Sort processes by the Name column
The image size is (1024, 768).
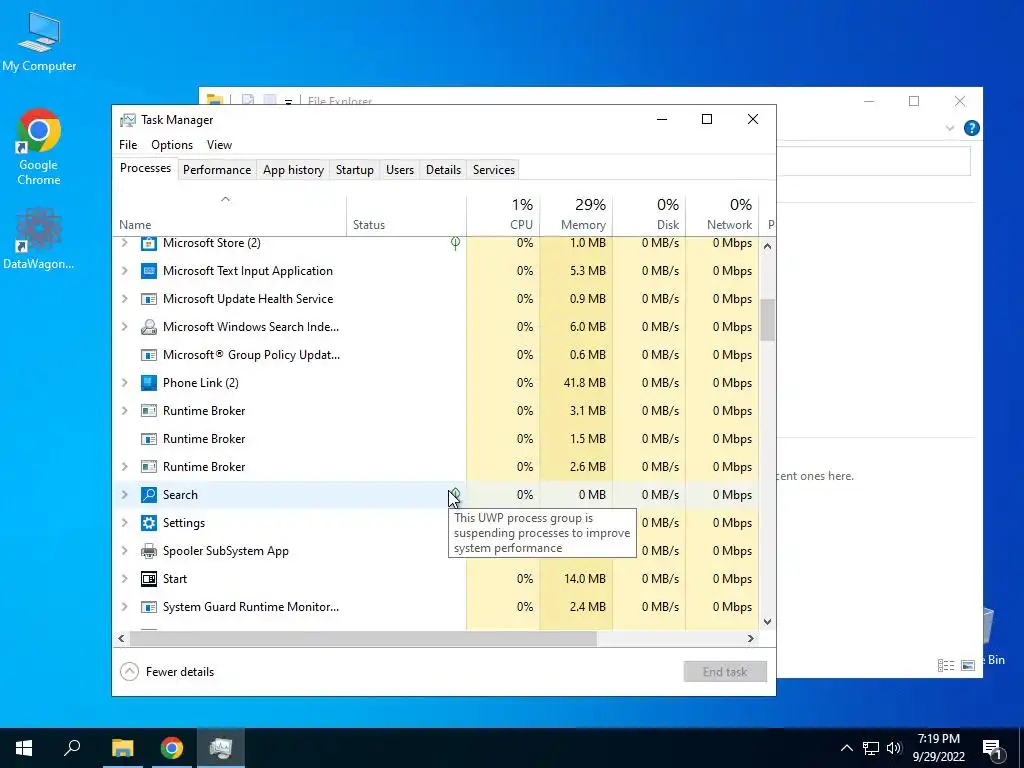click(229, 216)
